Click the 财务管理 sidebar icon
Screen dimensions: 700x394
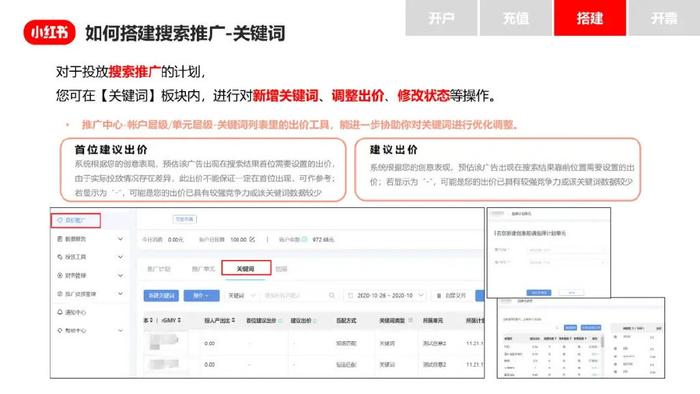(x=60, y=275)
